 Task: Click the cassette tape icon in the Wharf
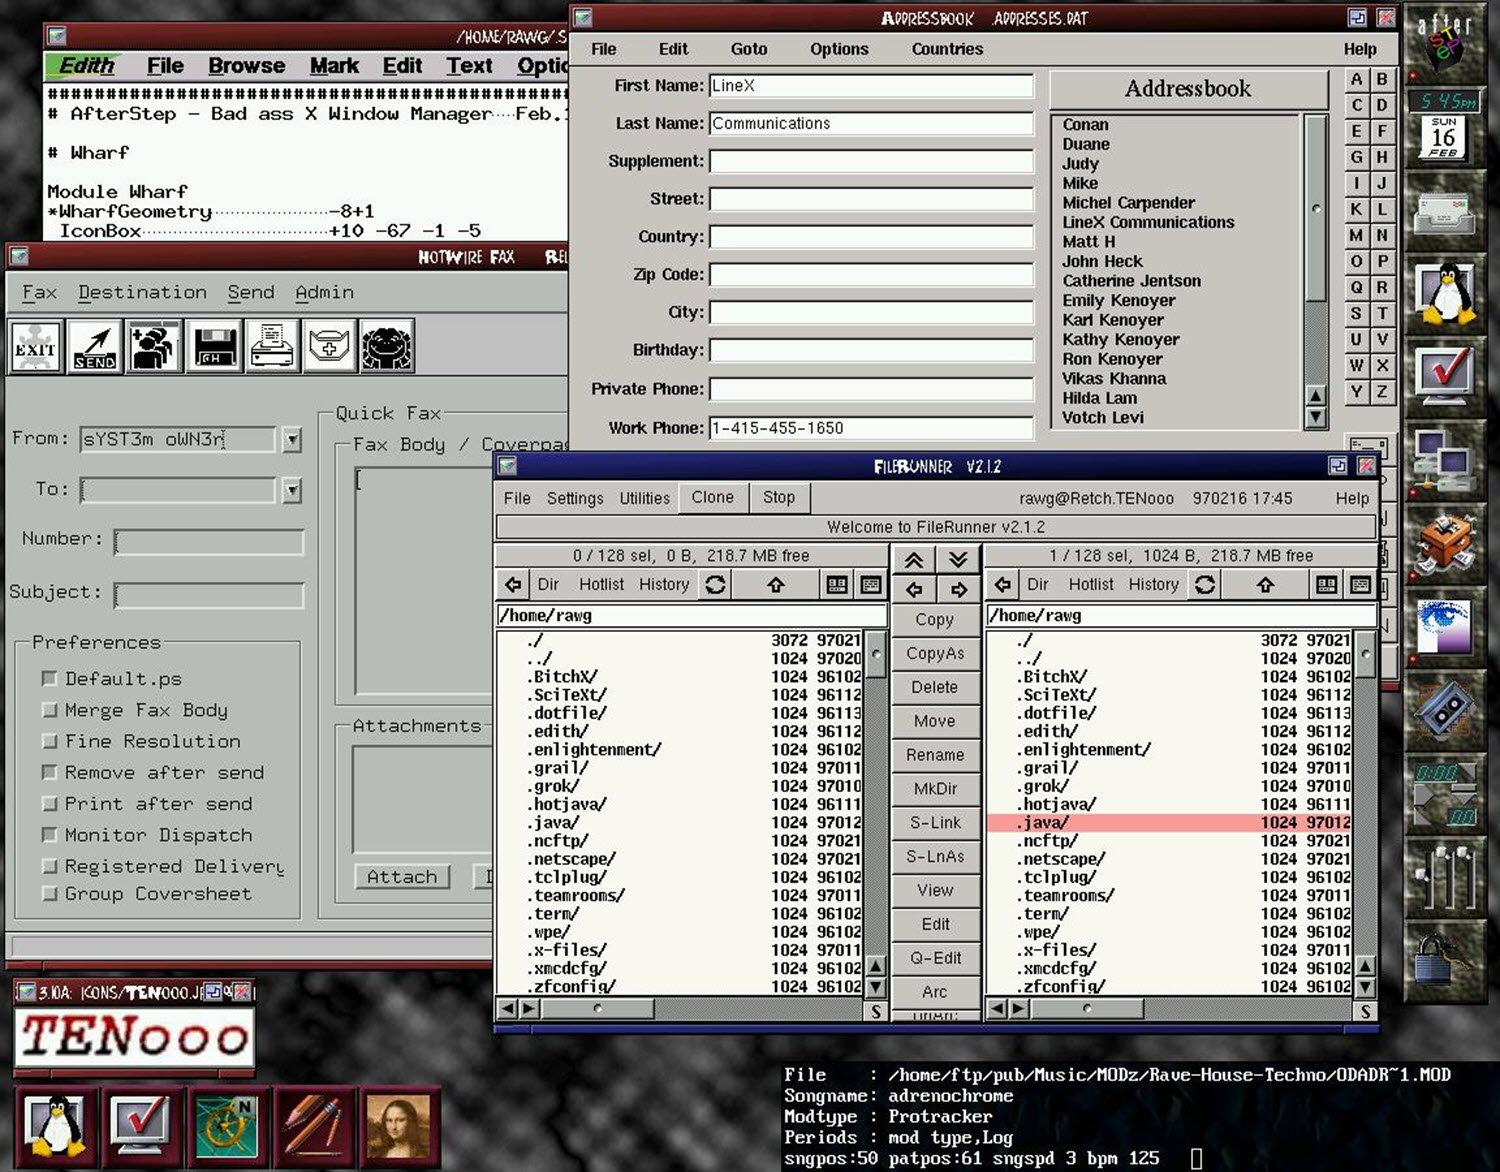coord(1445,707)
